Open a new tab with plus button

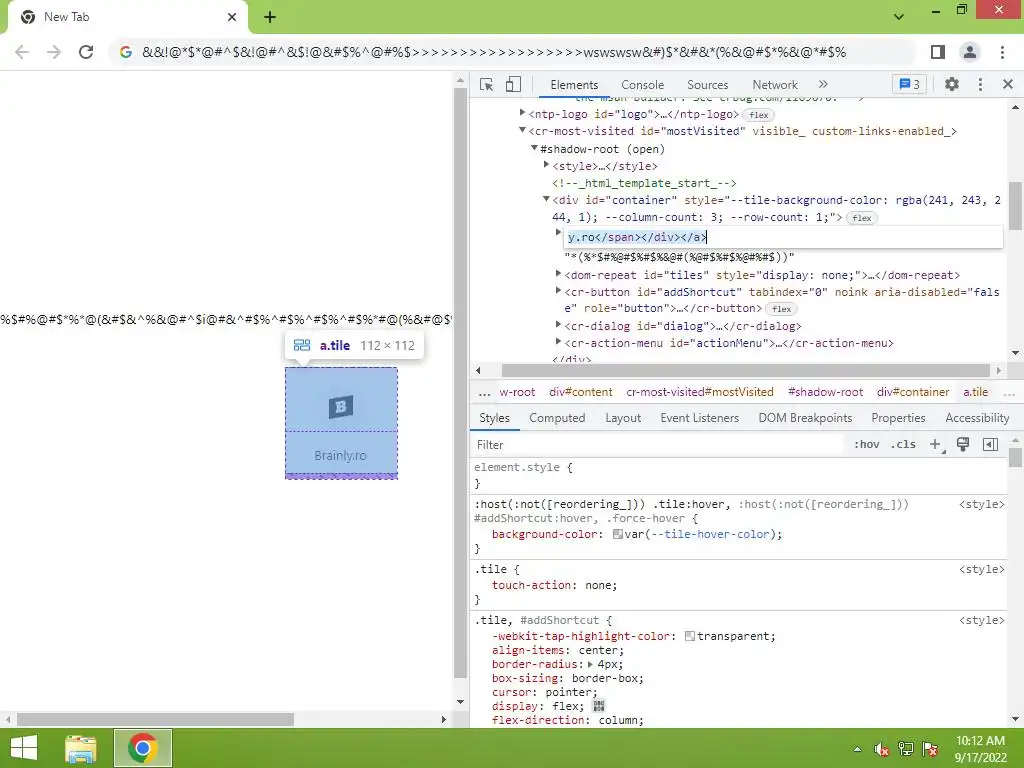click(x=270, y=17)
